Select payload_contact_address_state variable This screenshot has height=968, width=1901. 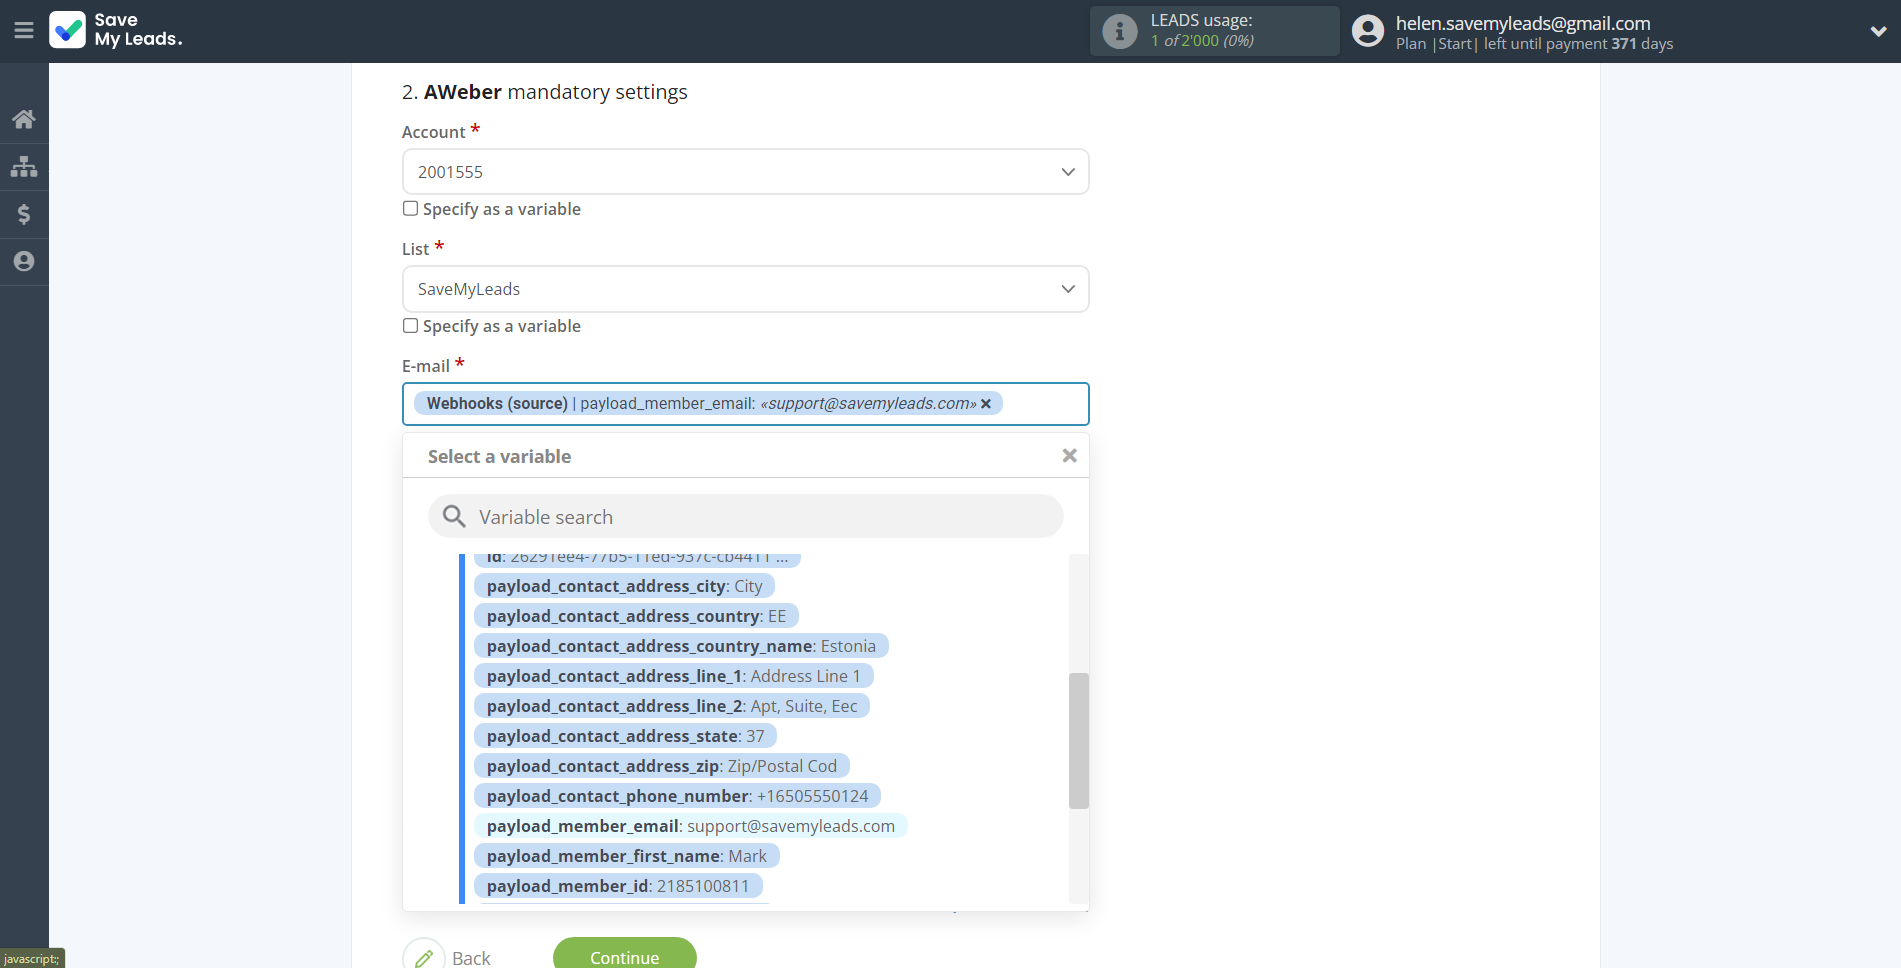625,736
